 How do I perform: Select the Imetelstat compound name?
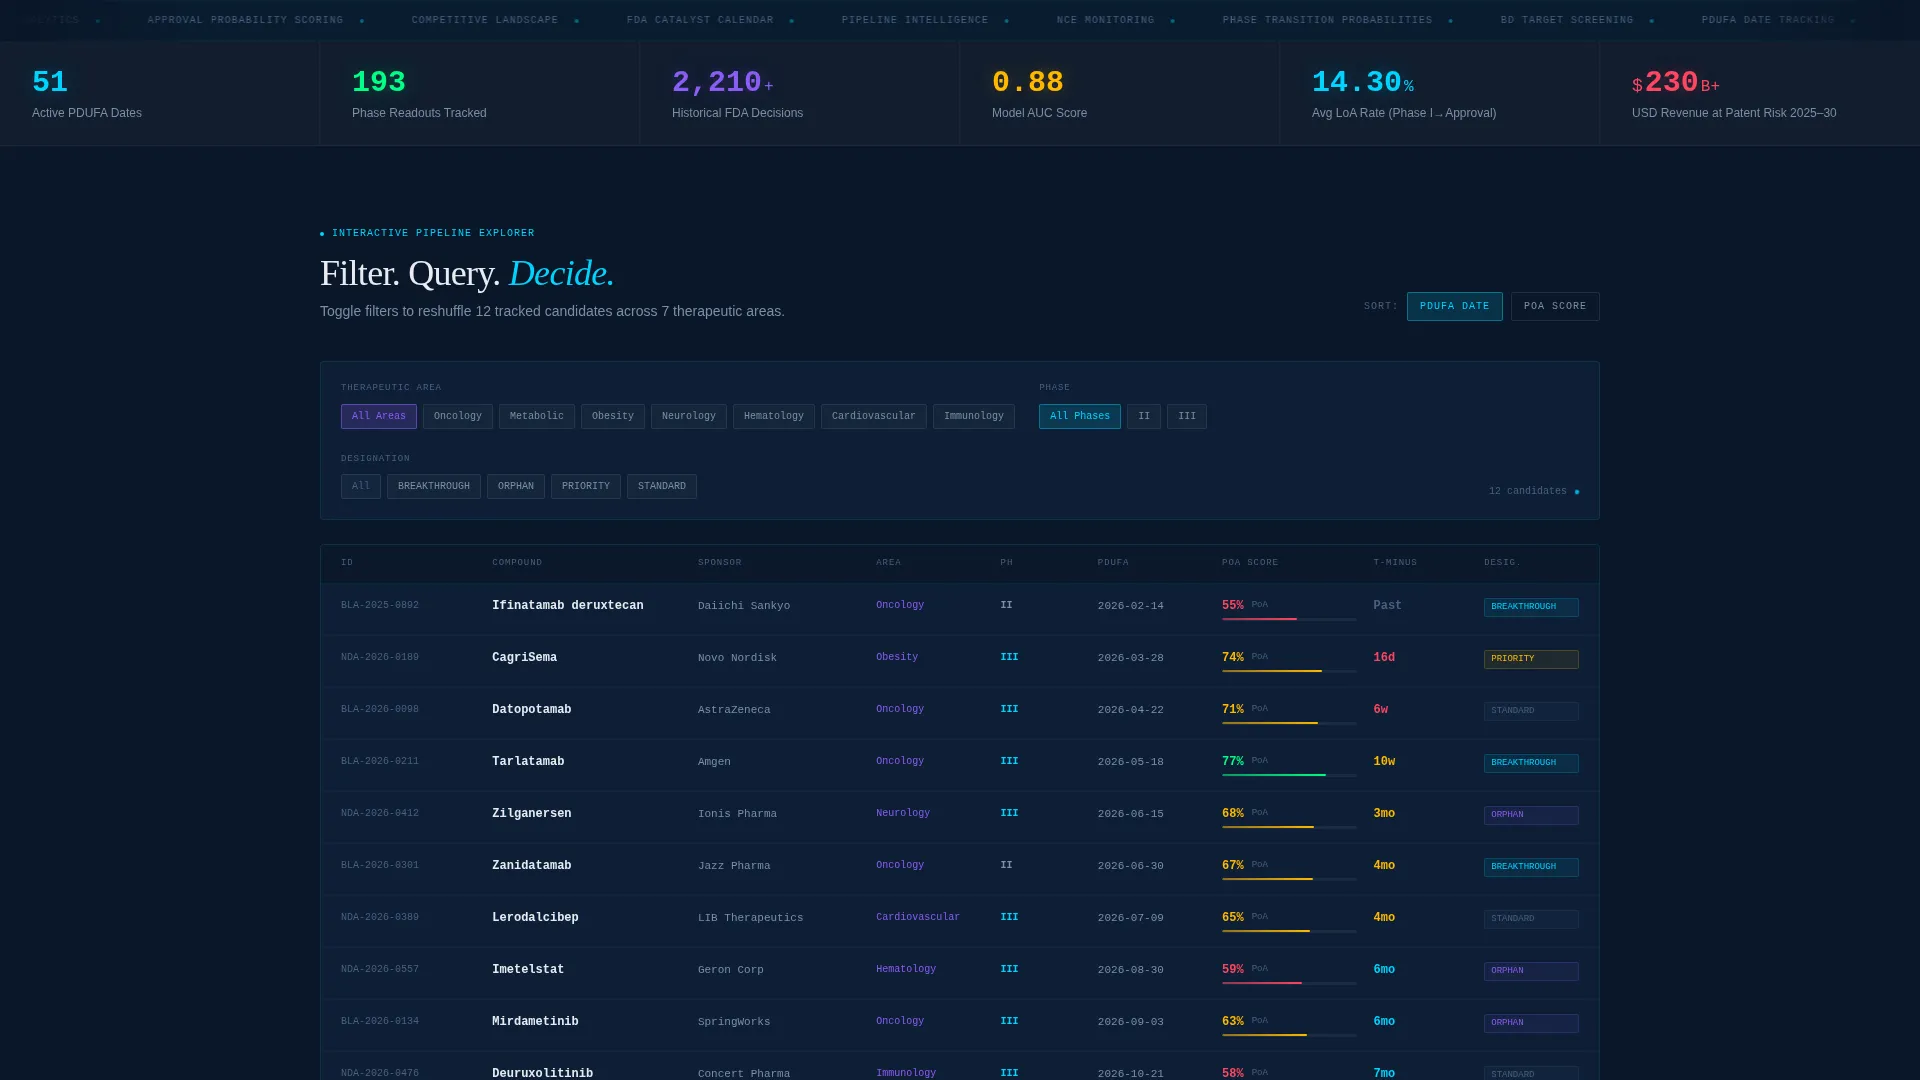(527, 969)
